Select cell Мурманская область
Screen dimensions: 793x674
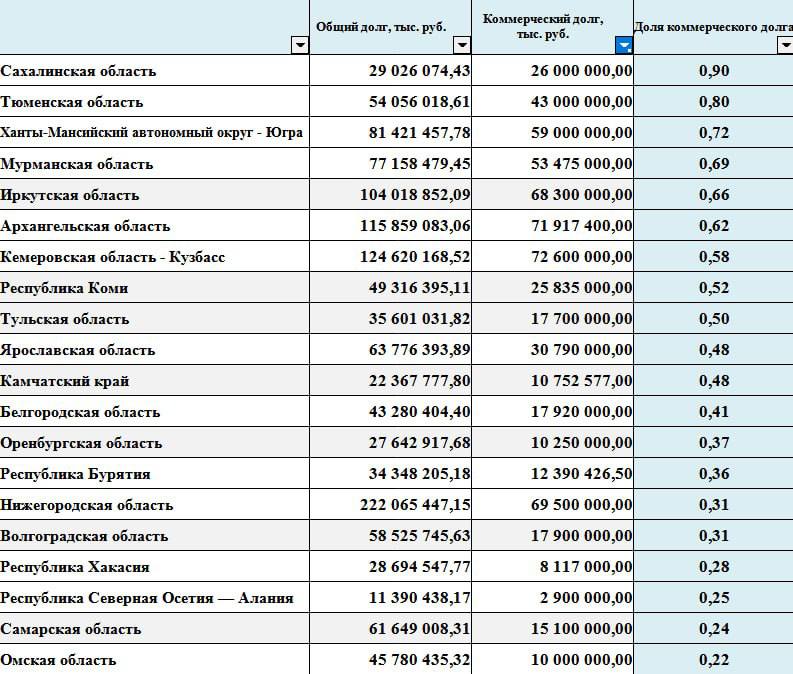point(154,163)
